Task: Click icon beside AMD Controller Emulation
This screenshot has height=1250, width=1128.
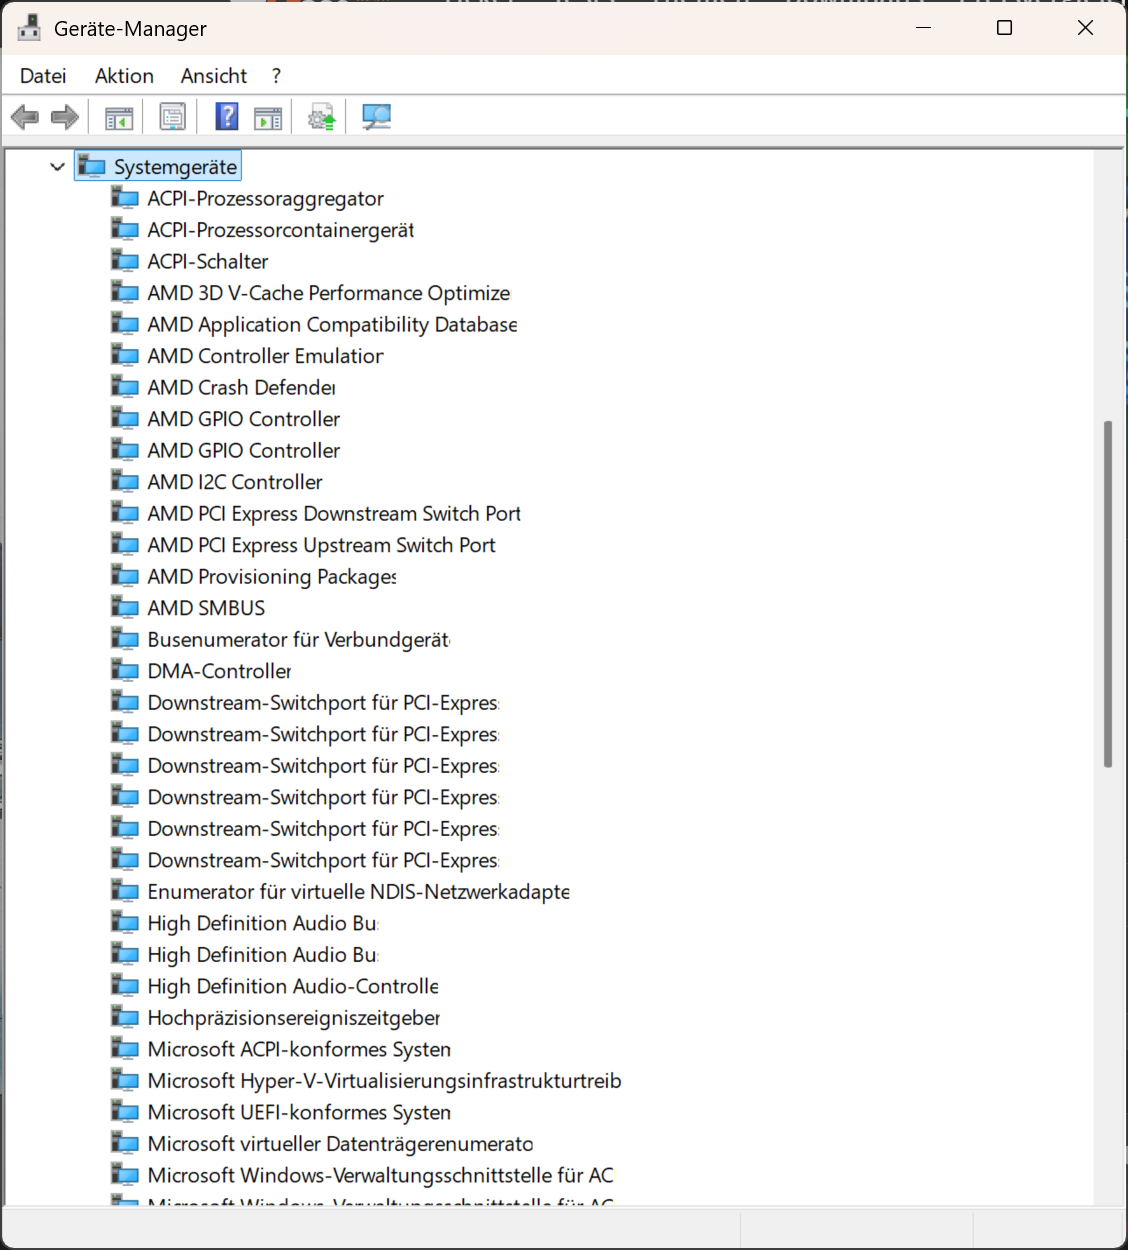Action: [125, 356]
